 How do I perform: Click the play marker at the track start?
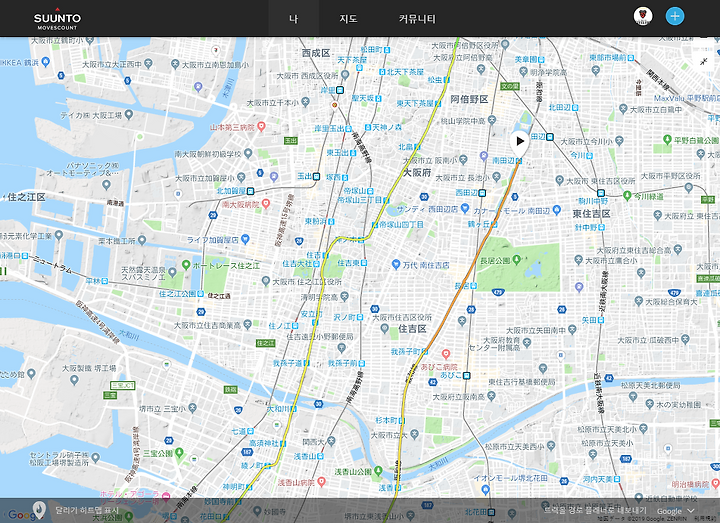coord(519,141)
